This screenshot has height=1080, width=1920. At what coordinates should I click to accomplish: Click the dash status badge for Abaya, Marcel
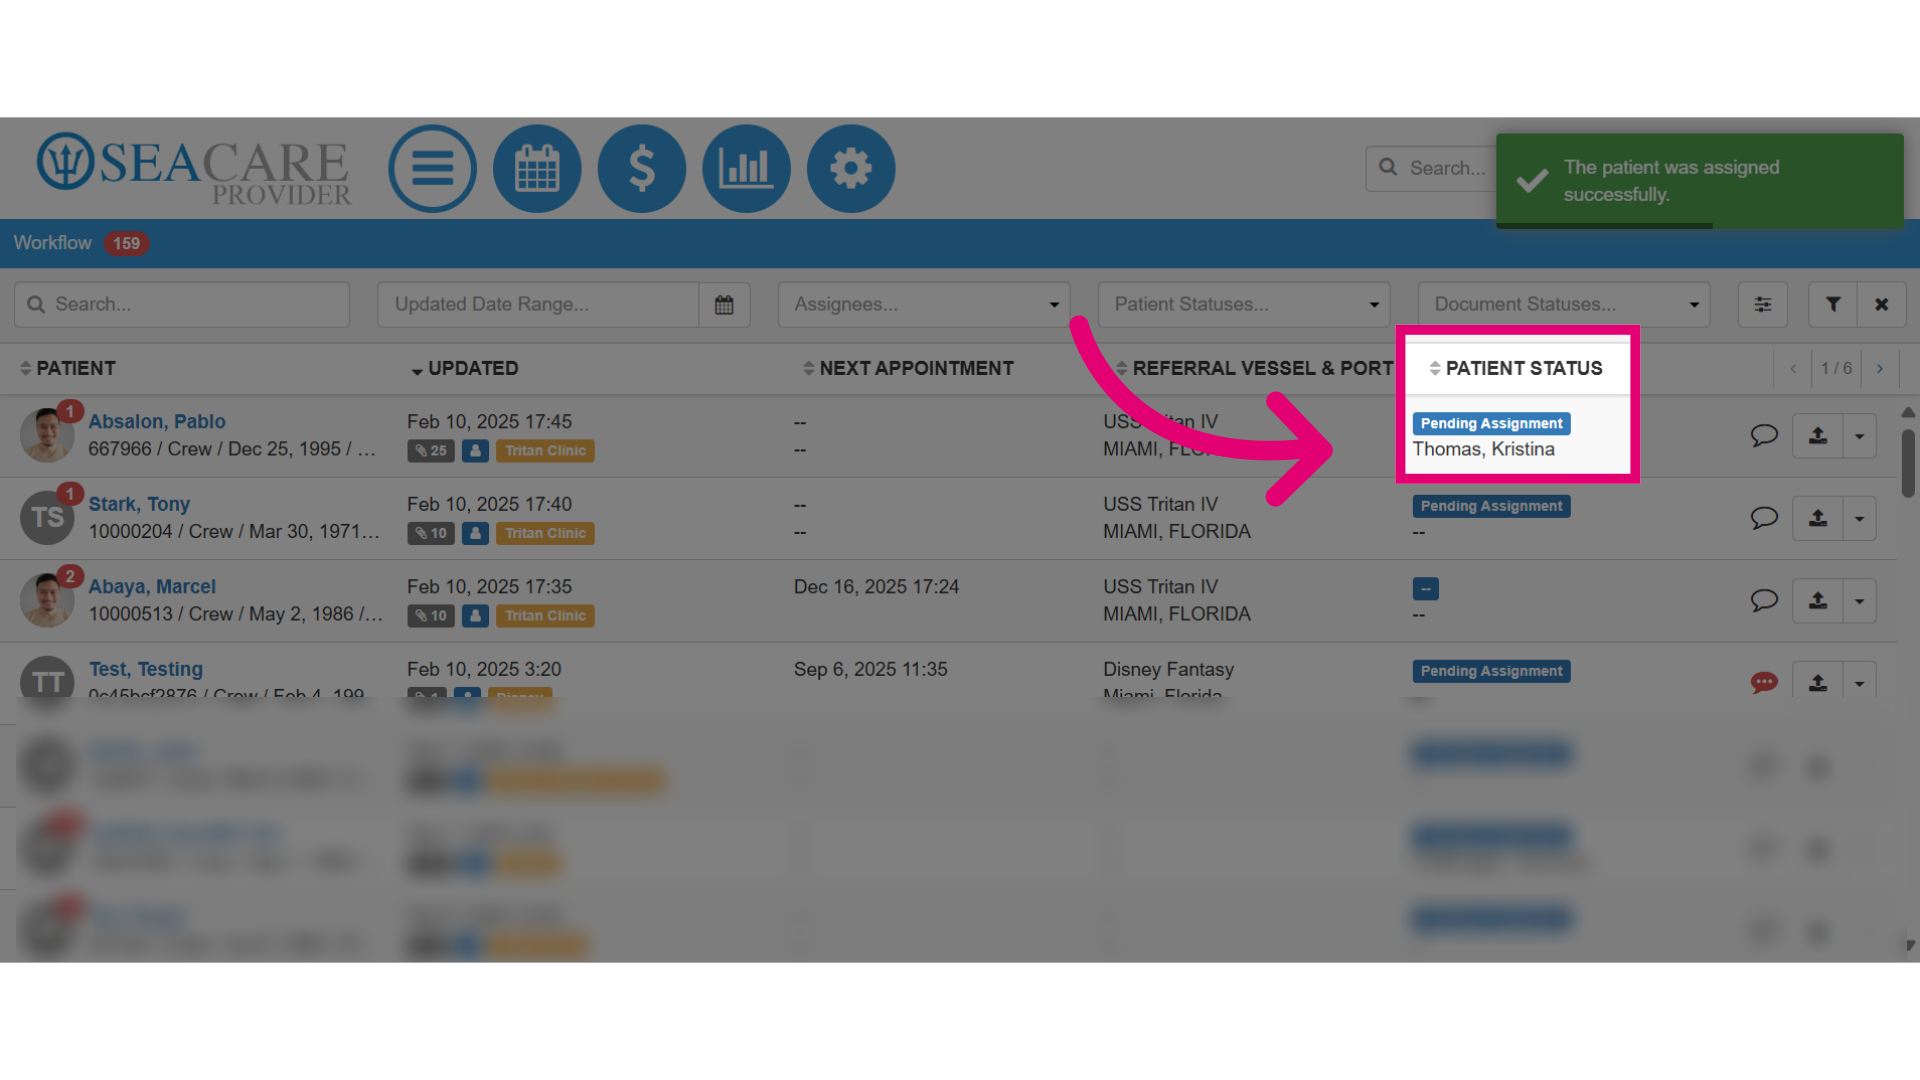click(x=1426, y=589)
